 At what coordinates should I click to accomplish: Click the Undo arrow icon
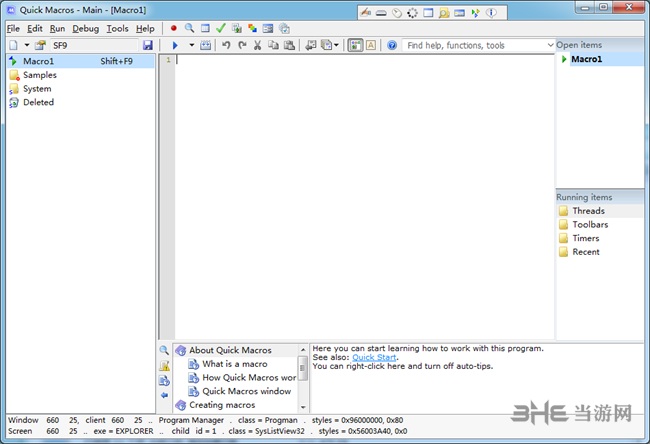[x=226, y=46]
